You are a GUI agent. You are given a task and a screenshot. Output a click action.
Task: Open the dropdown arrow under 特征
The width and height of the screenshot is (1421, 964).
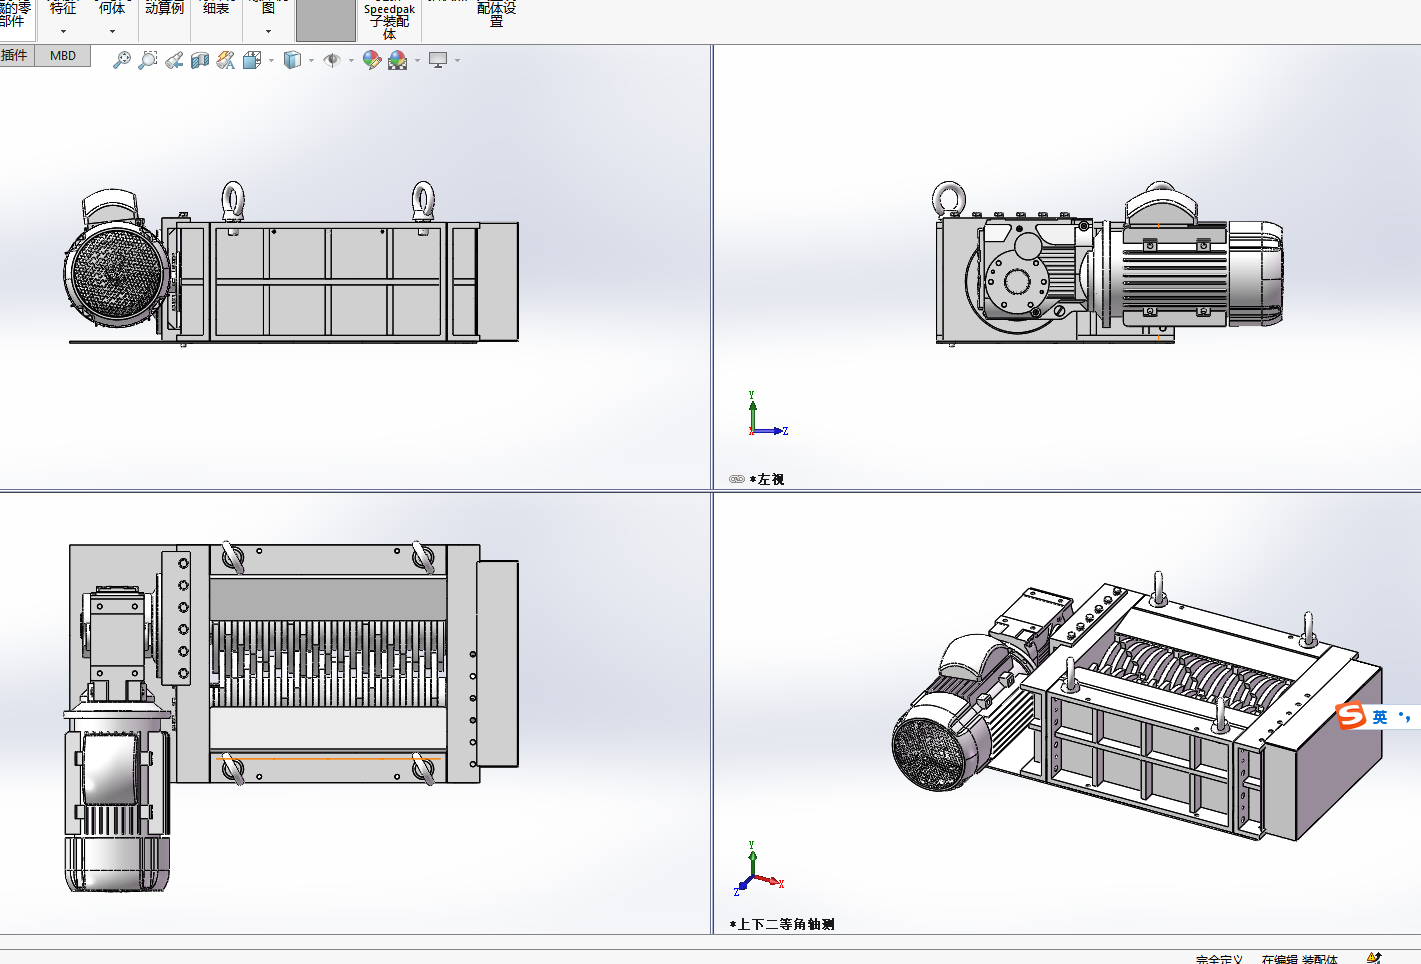click(x=63, y=31)
